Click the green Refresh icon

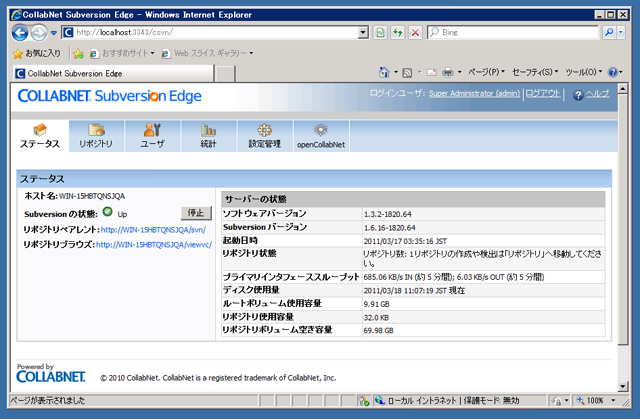[x=398, y=32]
